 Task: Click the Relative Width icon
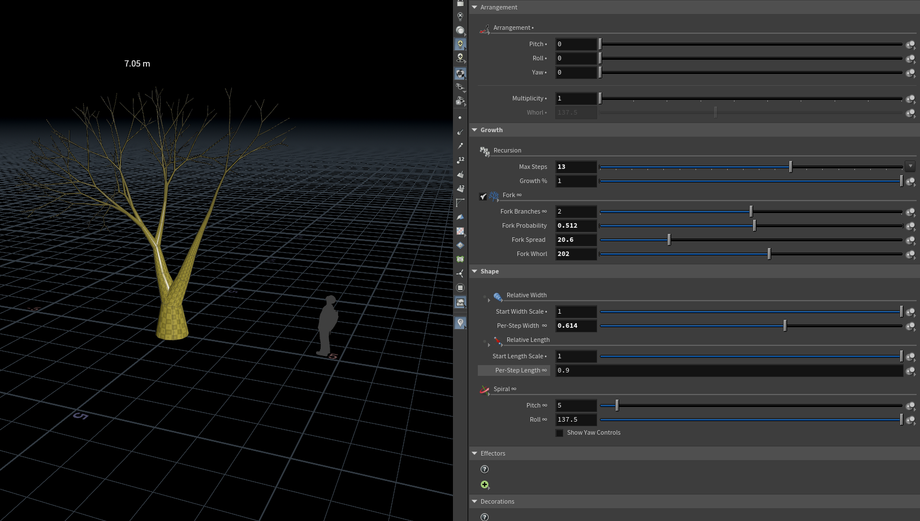coord(498,296)
